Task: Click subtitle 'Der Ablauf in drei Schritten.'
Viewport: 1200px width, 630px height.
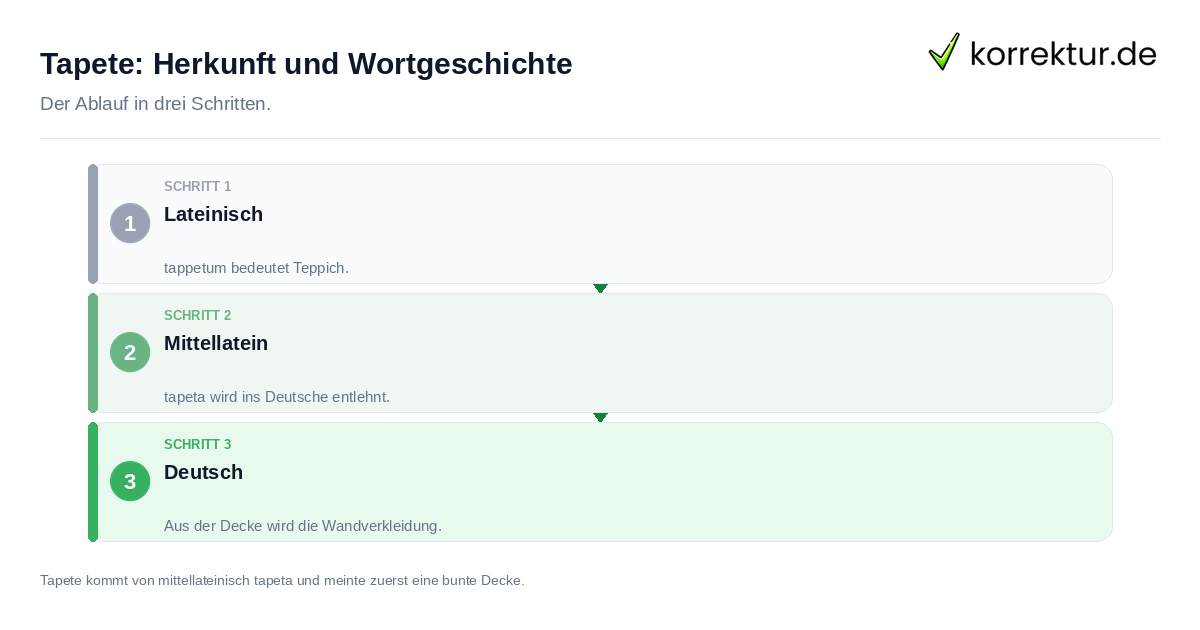Action: (x=155, y=104)
